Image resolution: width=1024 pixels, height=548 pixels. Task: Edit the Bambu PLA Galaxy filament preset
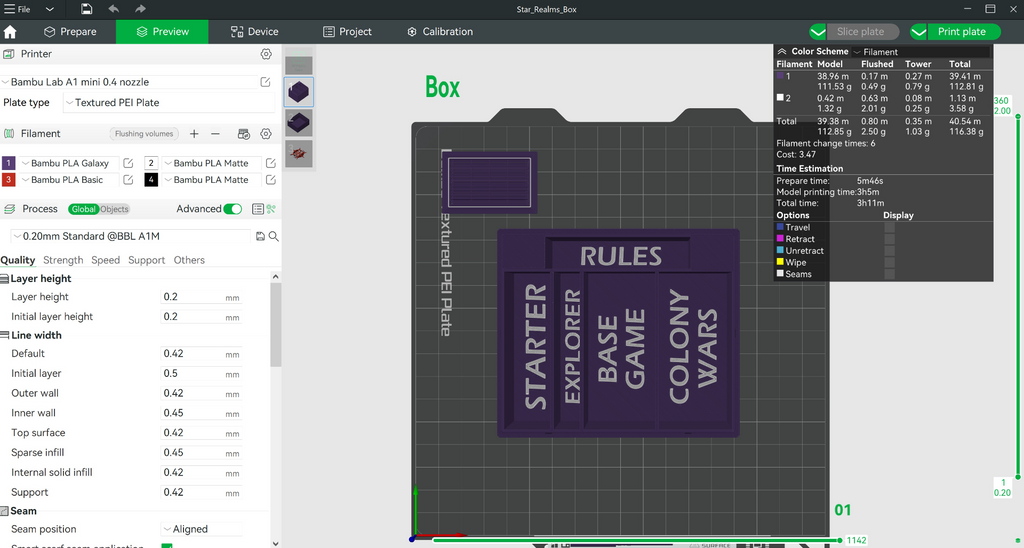click(129, 163)
